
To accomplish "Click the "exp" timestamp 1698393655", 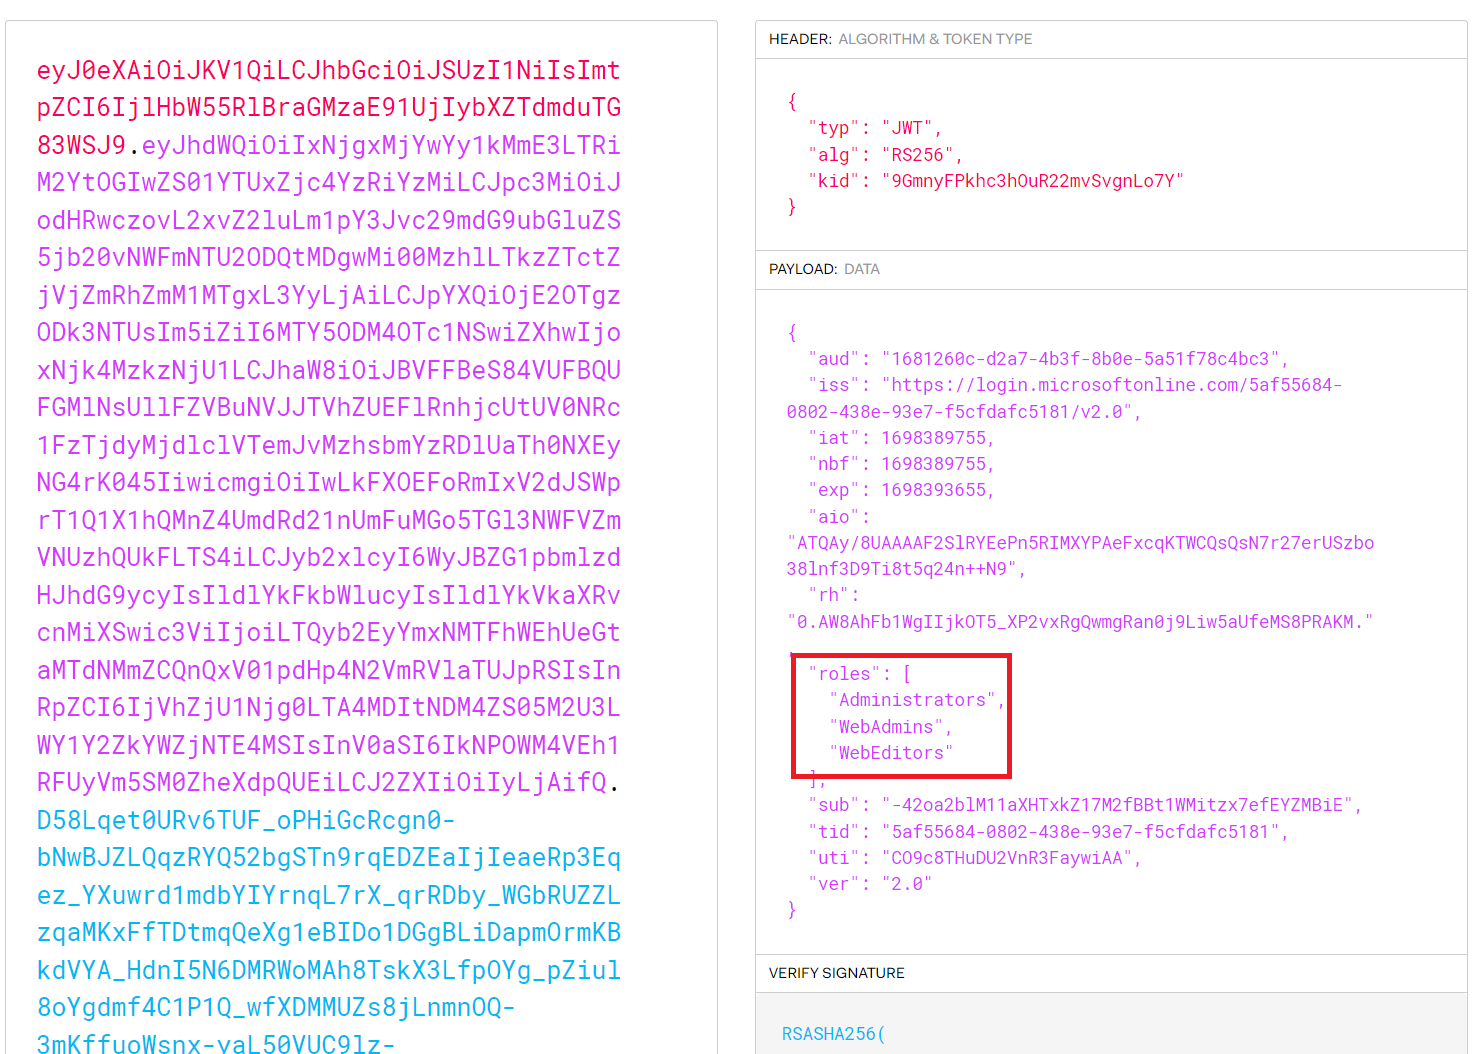I will click(x=936, y=490).
